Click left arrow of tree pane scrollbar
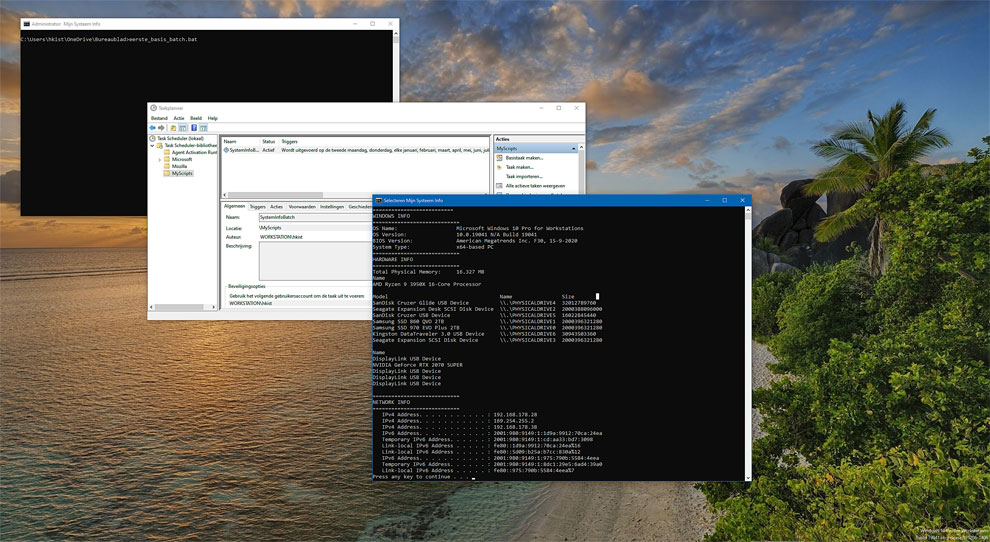Image resolution: width=990 pixels, height=542 pixels. (x=152, y=308)
